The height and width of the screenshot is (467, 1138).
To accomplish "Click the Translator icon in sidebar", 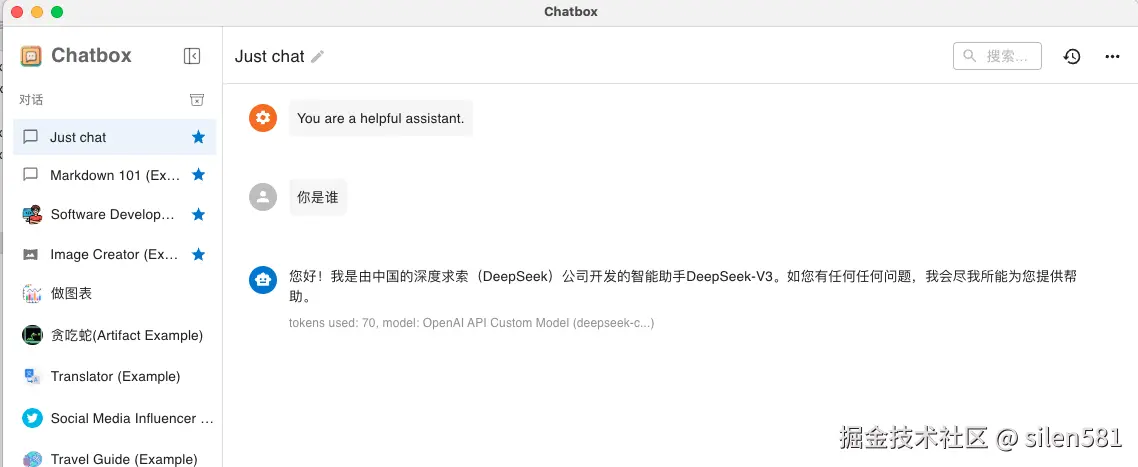I will (x=32, y=376).
